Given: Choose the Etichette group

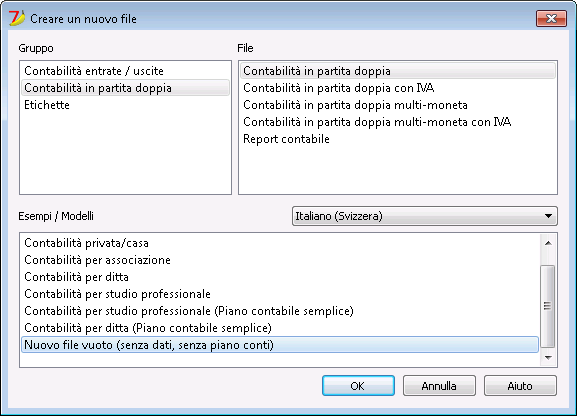Looking at the screenshot, I should coord(125,105).
